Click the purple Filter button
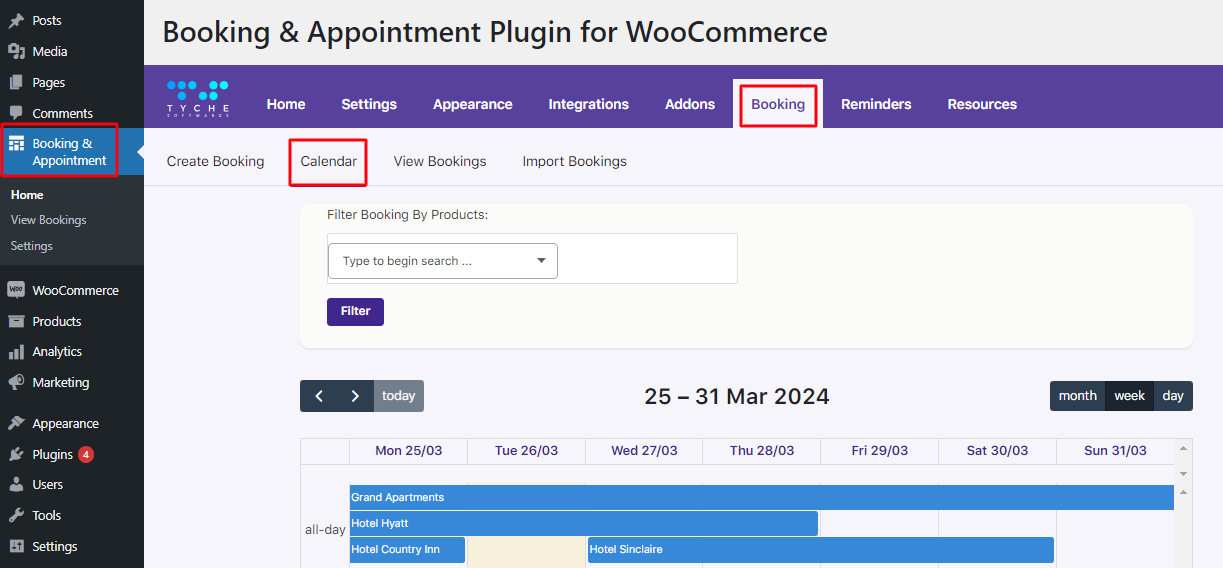The width and height of the screenshot is (1223, 568). tap(355, 311)
